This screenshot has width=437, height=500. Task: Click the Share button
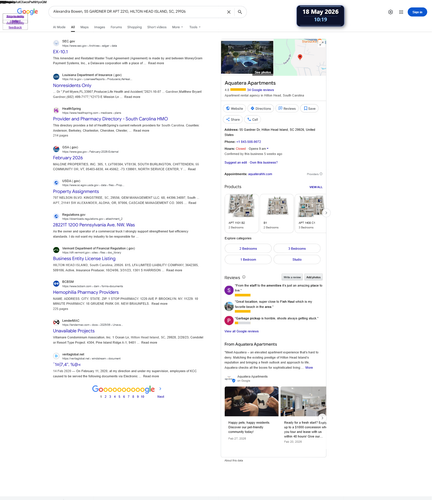[x=233, y=119]
